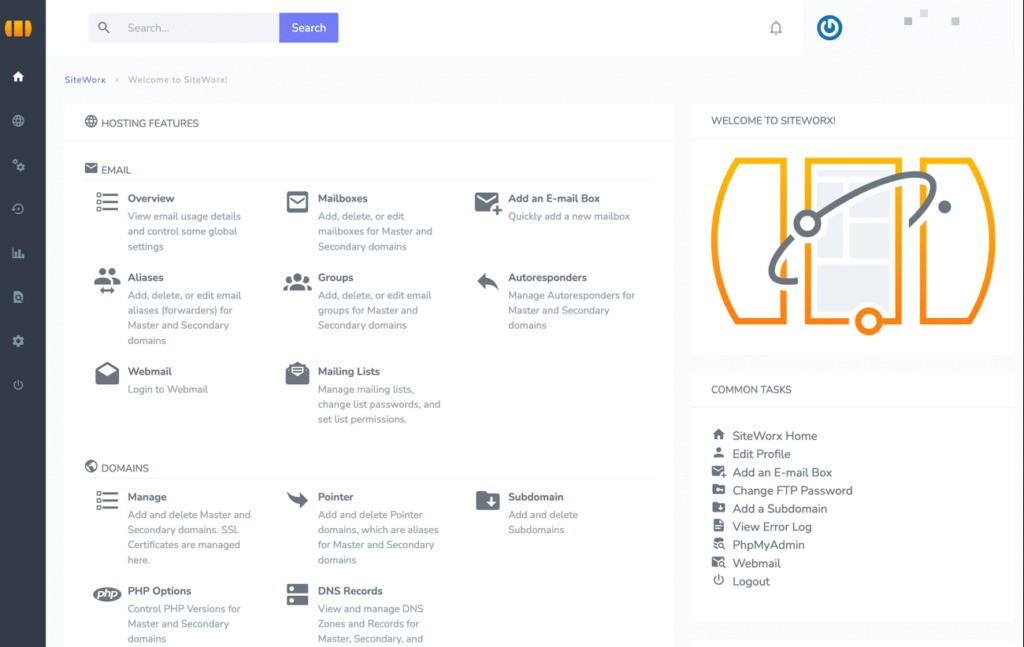Click the domains Manage list icon

[107, 500]
